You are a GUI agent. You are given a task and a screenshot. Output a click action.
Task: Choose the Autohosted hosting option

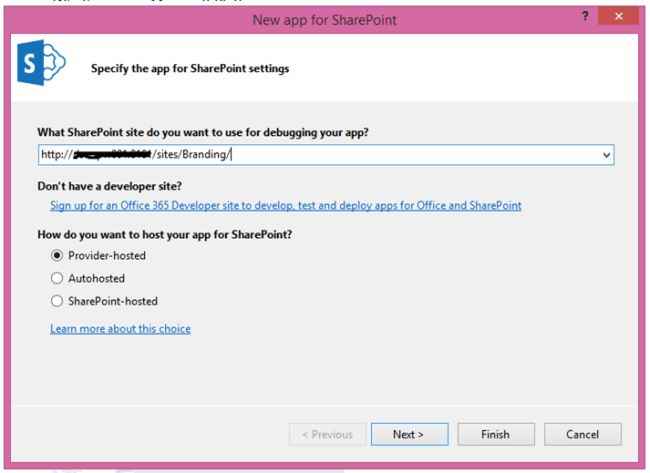(x=57, y=278)
